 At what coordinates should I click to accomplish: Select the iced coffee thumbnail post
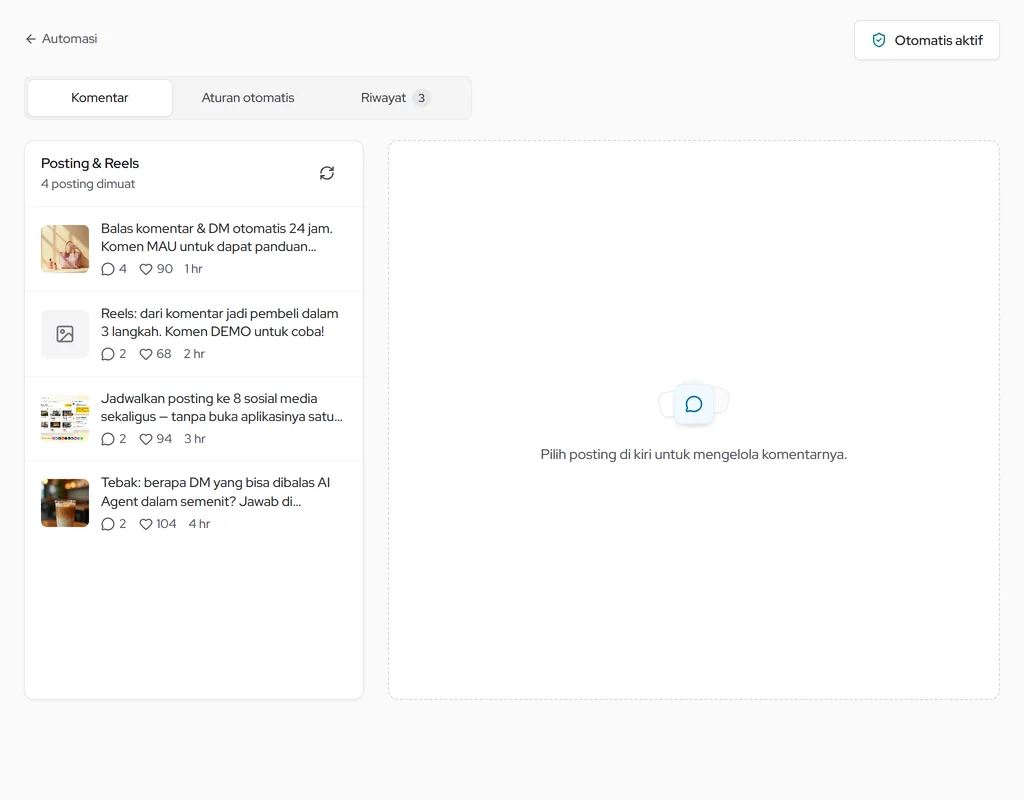coord(65,503)
